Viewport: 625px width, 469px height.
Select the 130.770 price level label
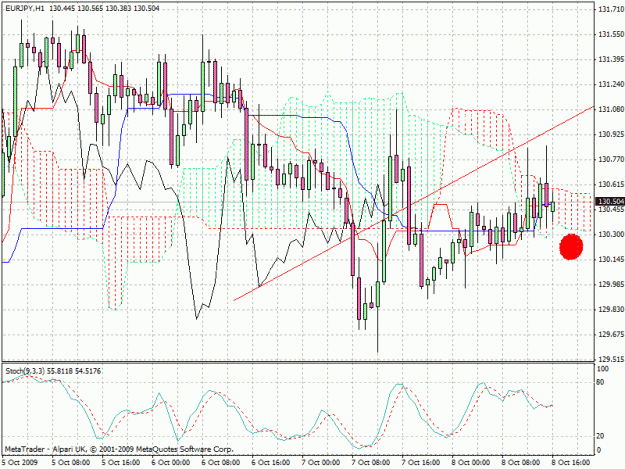click(611, 159)
